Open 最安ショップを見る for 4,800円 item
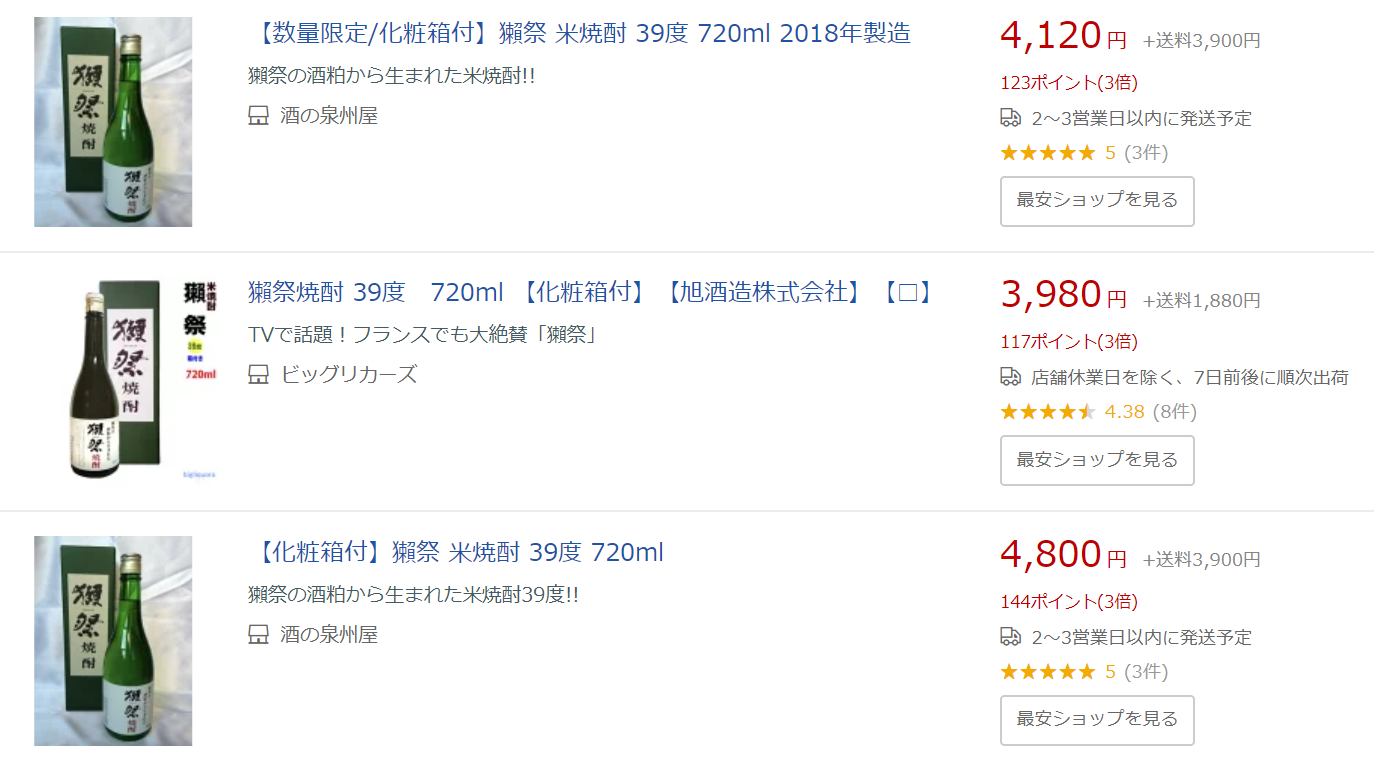The image size is (1374, 762). tap(1097, 720)
